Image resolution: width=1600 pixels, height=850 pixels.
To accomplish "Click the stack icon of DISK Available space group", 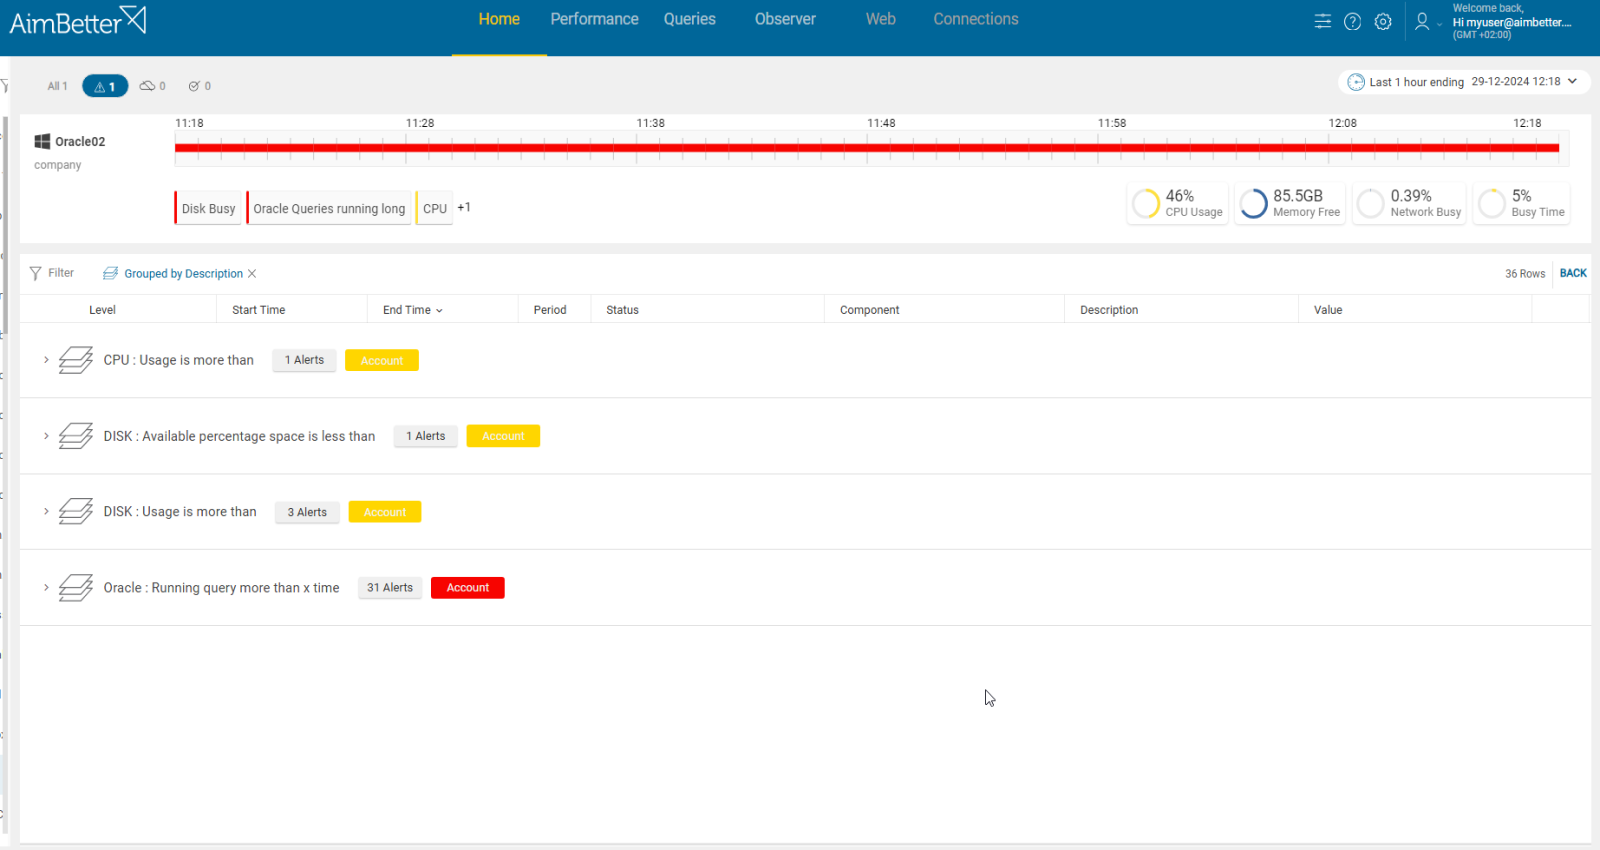I will click(76, 436).
